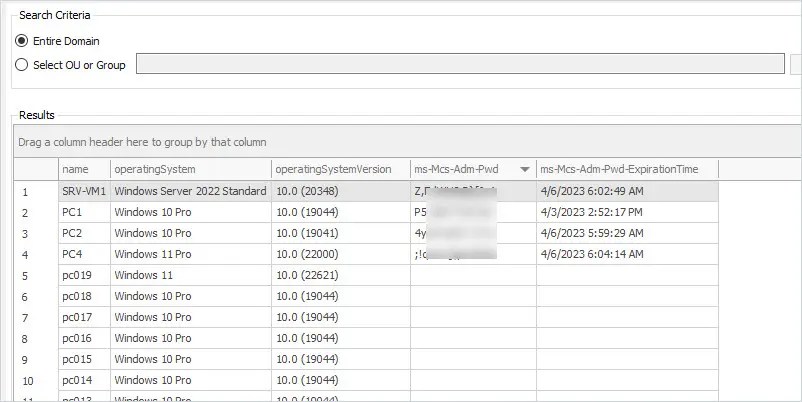Viewport: 802px width, 402px height.
Task: Click the version cell in the pc016 row
Action: pos(341,338)
